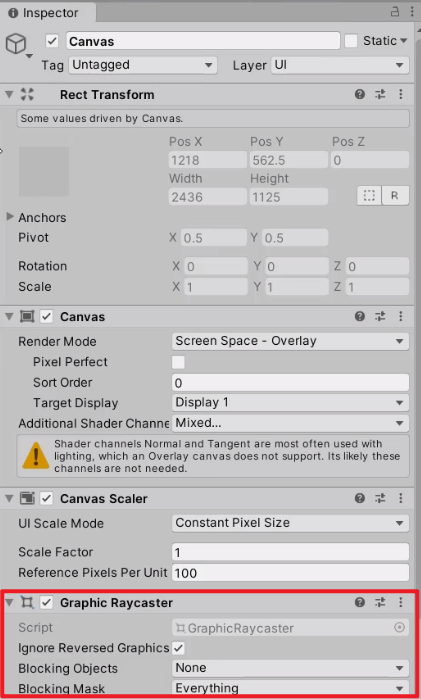Click the Pivot Y field
The height and width of the screenshot is (699, 421).
[x=295, y=238]
